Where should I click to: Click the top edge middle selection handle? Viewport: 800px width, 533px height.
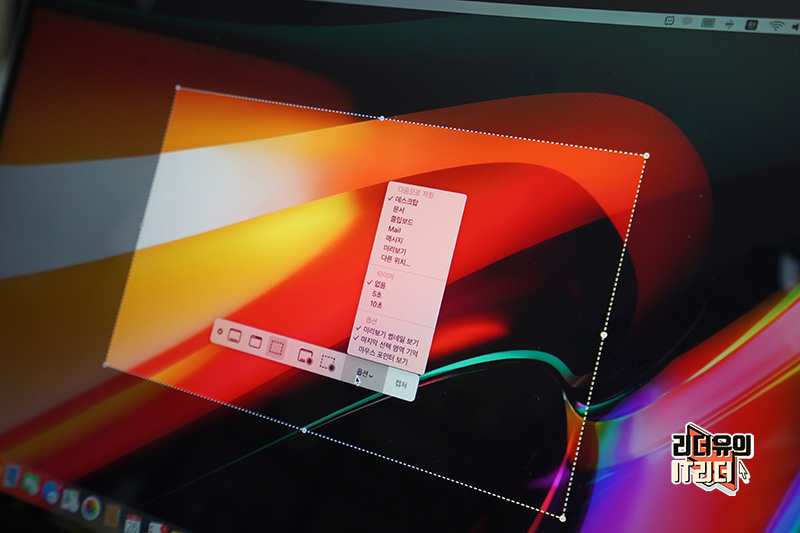[382, 118]
